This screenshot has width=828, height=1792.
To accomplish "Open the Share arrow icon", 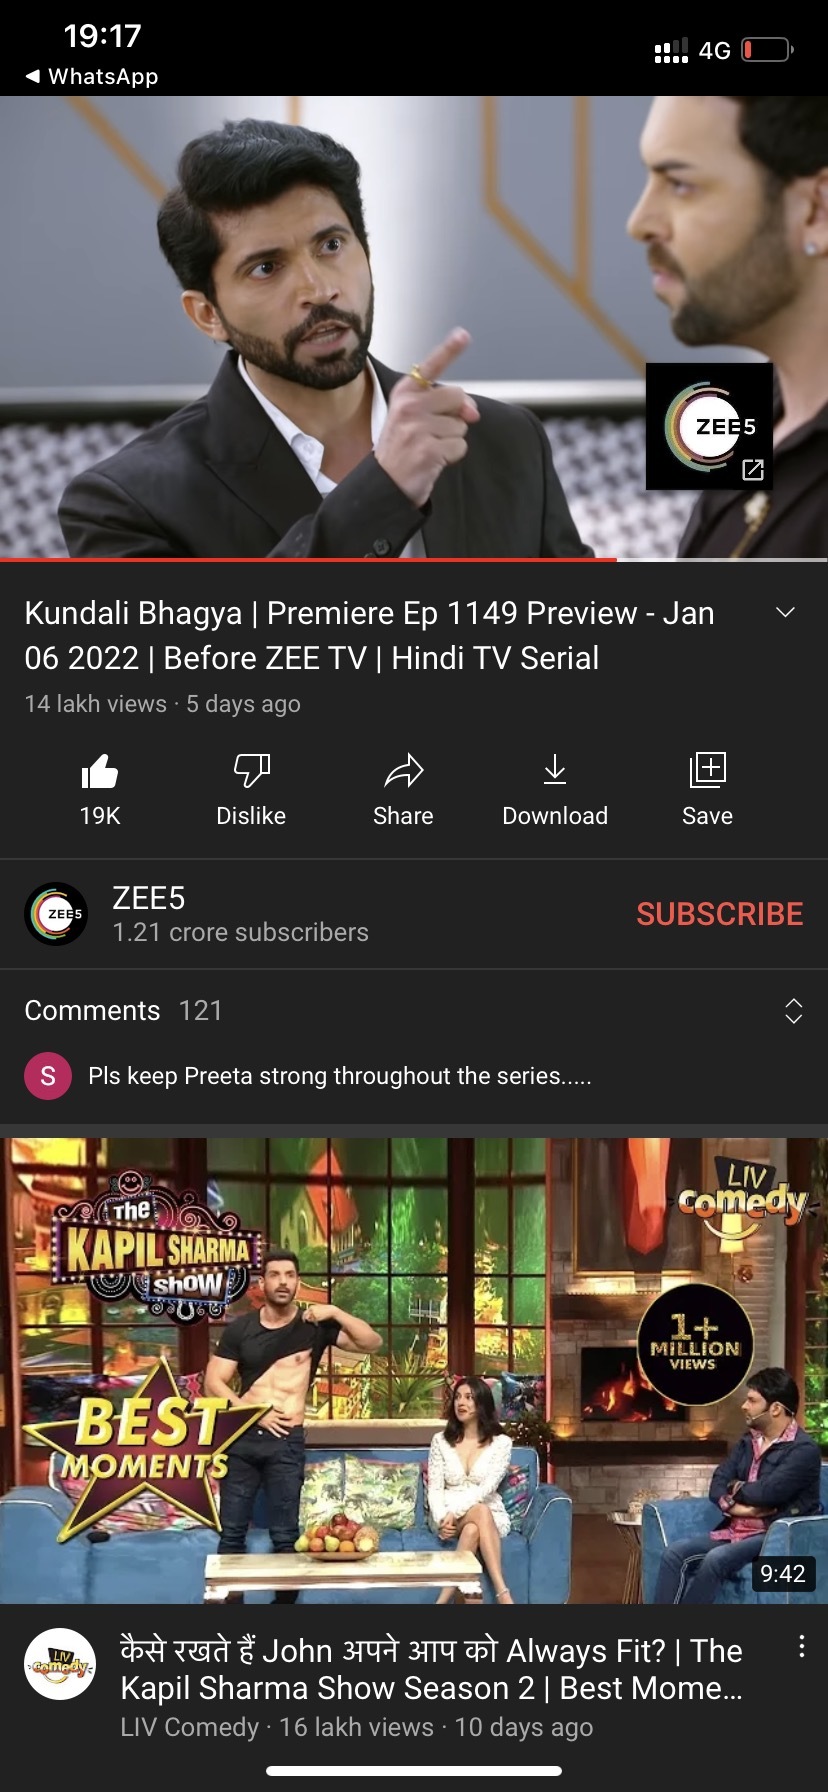I will coord(403,771).
